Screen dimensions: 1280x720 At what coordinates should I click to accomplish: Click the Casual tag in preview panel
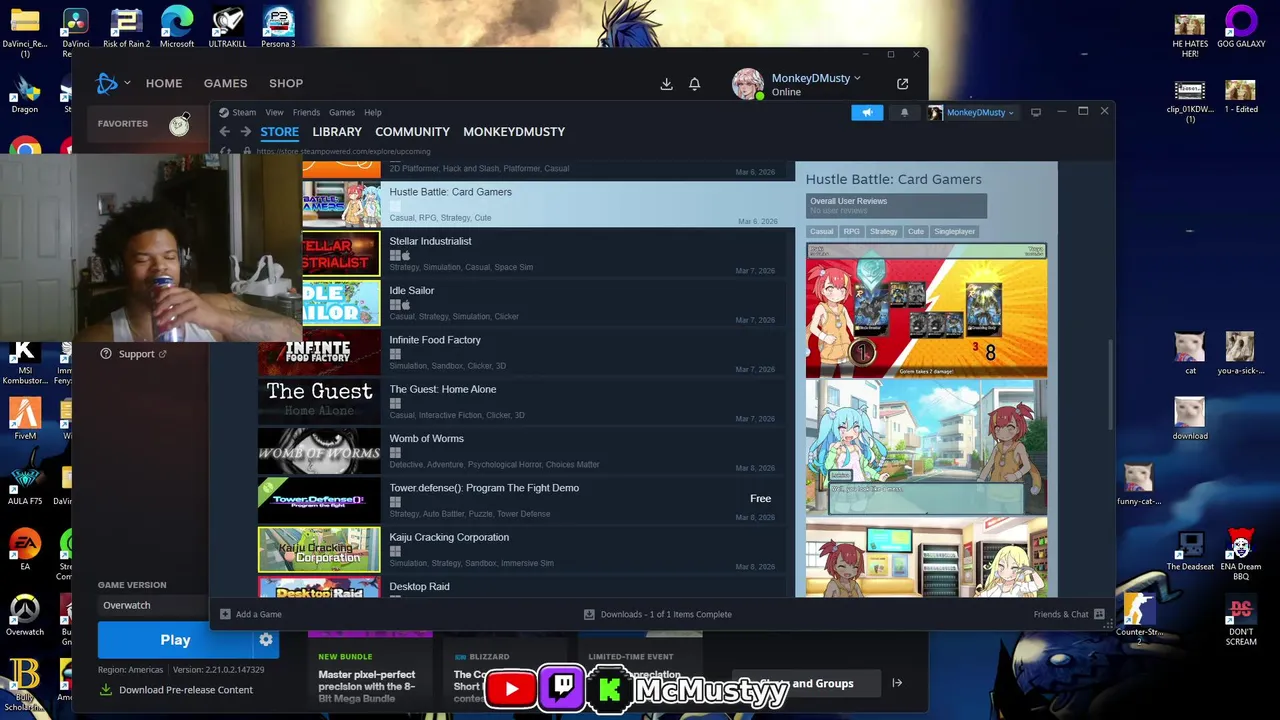pyautogui.click(x=821, y=231)
